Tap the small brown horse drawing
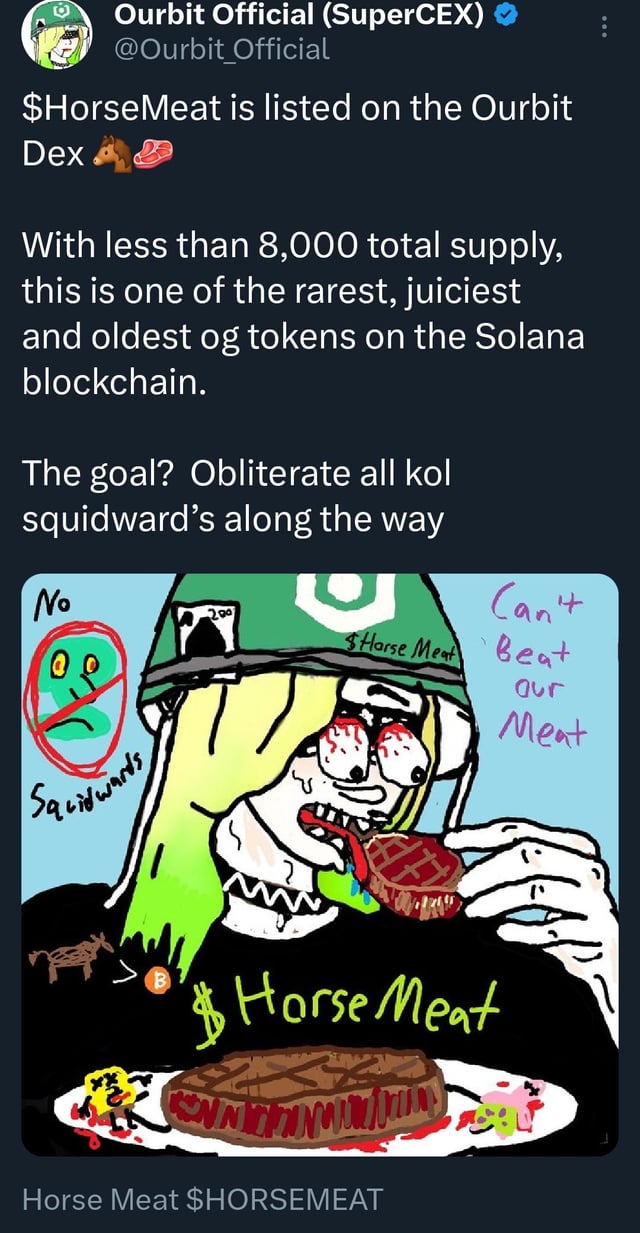 [x=72, y=957]
